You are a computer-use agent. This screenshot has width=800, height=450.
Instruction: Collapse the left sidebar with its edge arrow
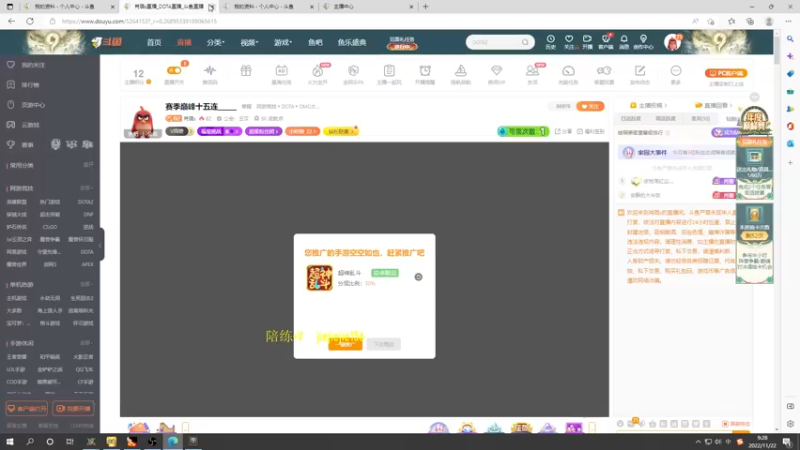(101, 244)
